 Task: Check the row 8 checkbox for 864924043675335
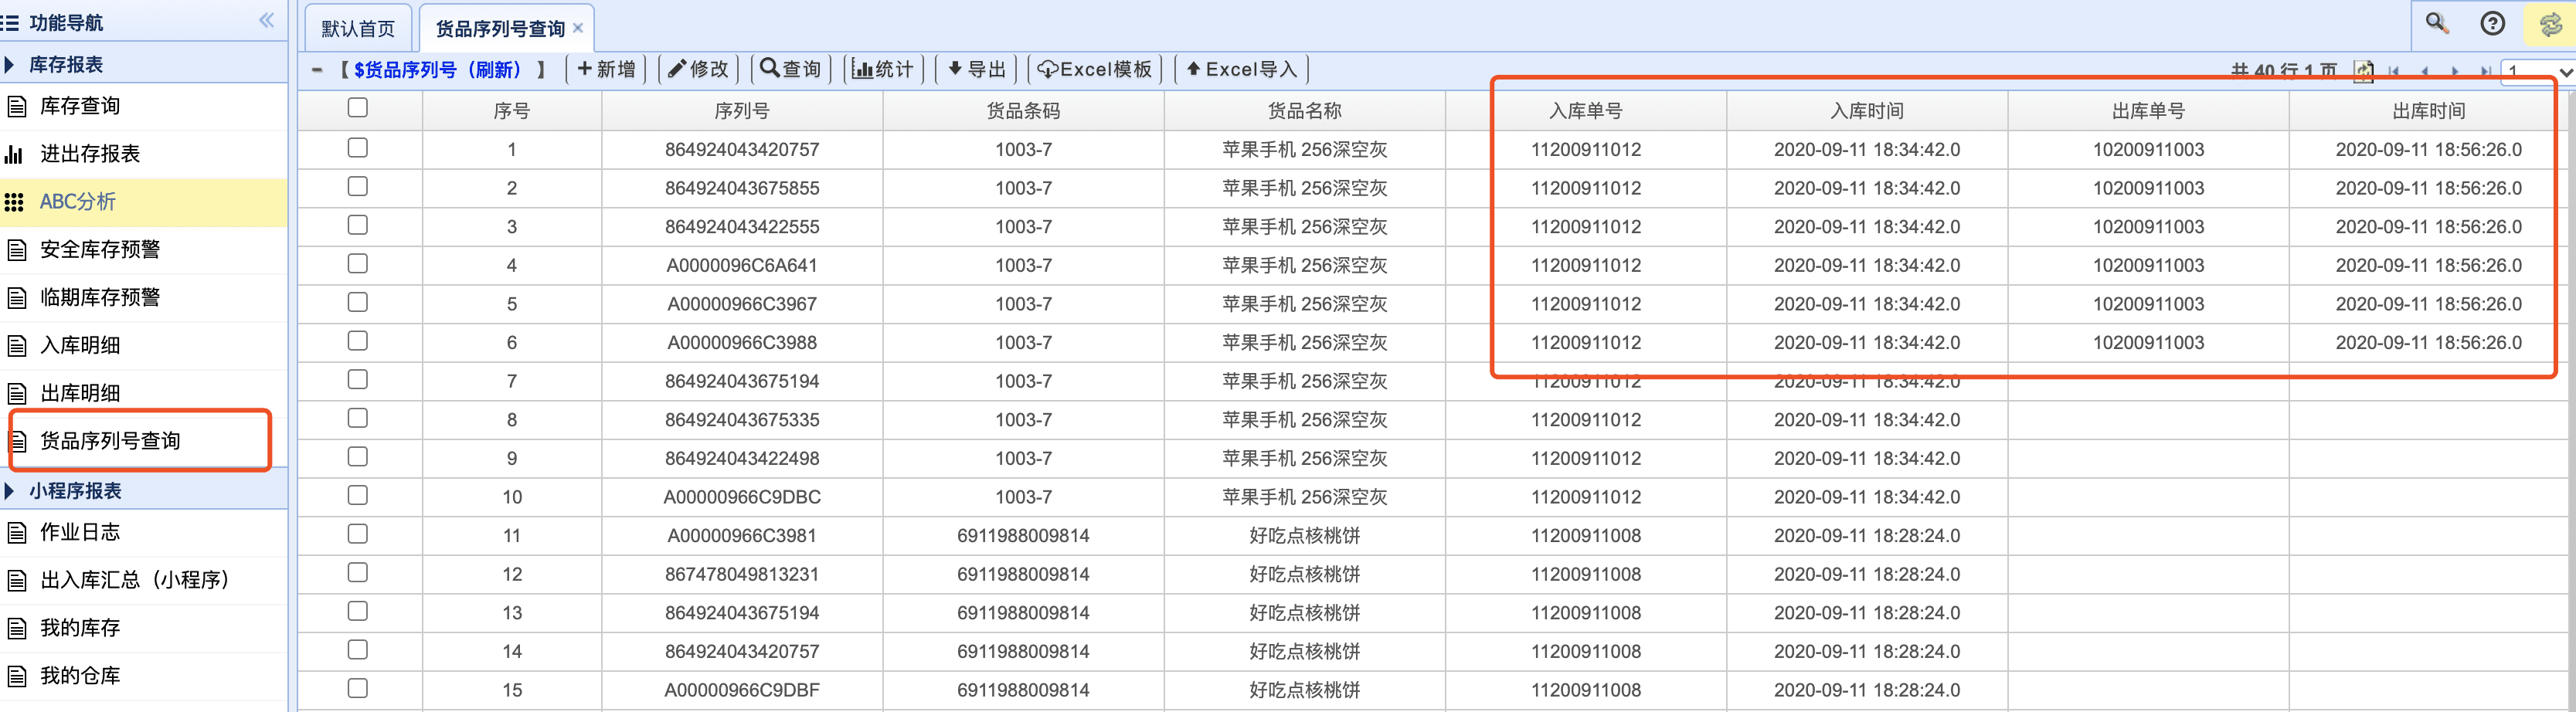pos(358,418)
